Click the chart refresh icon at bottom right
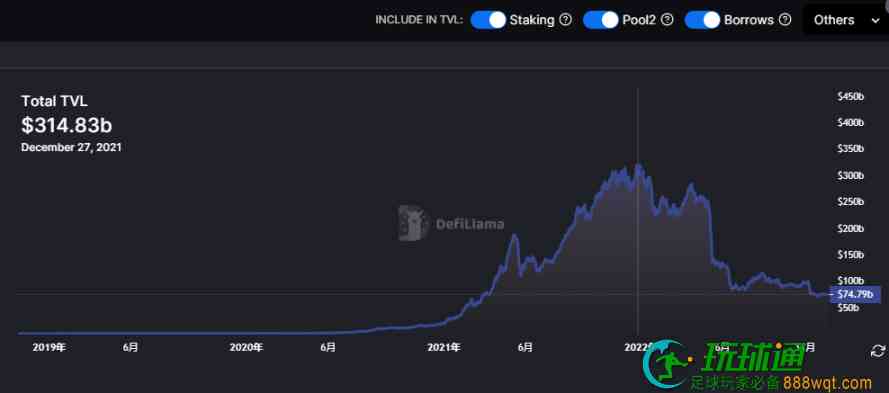 (877, 351)
